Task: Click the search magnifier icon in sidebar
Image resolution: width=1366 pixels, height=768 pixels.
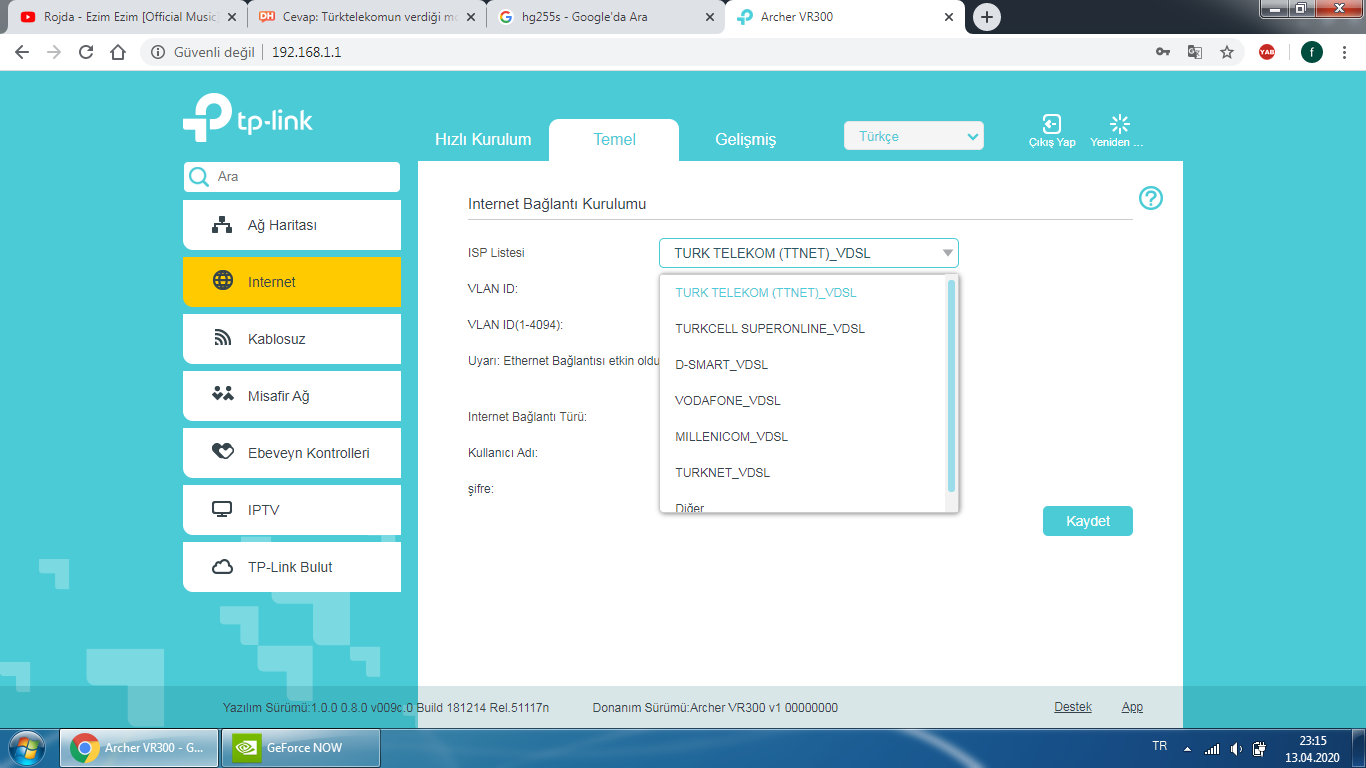Action: [x=199, y=176]
